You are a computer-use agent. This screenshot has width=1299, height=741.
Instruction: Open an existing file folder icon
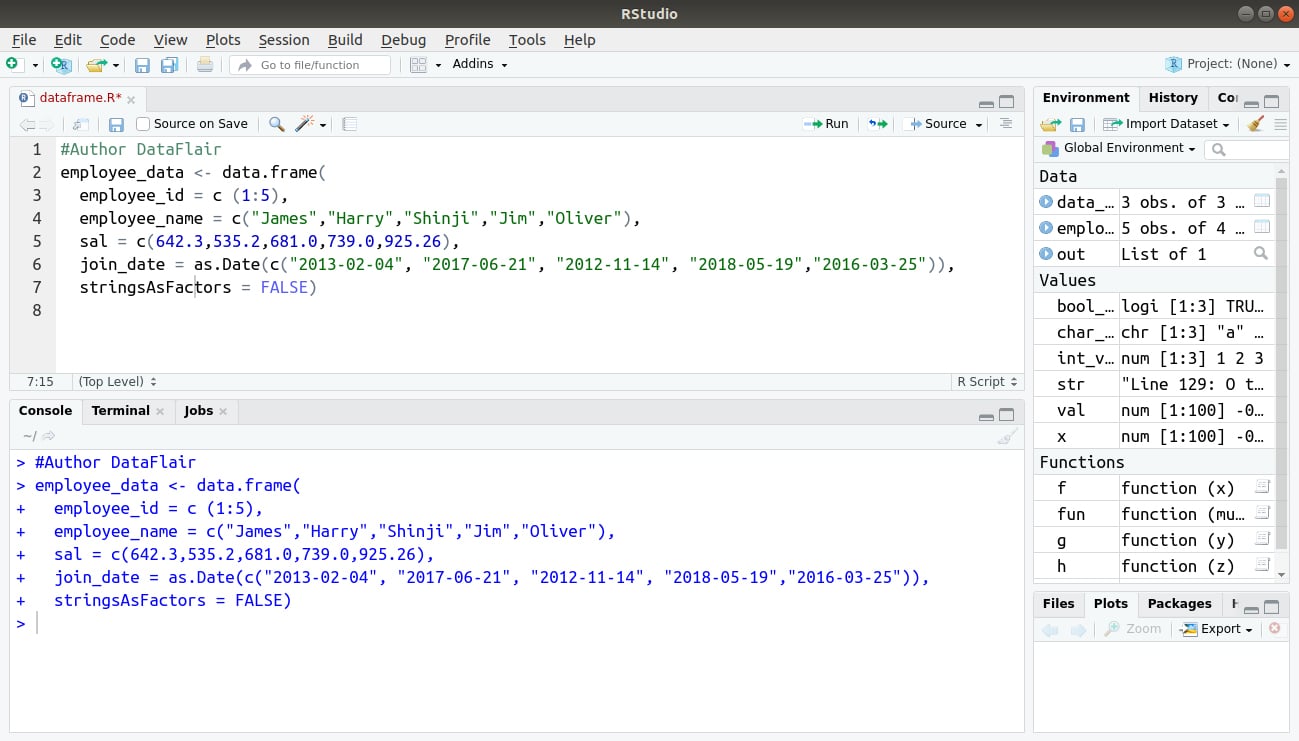click(x=96, y=65)
